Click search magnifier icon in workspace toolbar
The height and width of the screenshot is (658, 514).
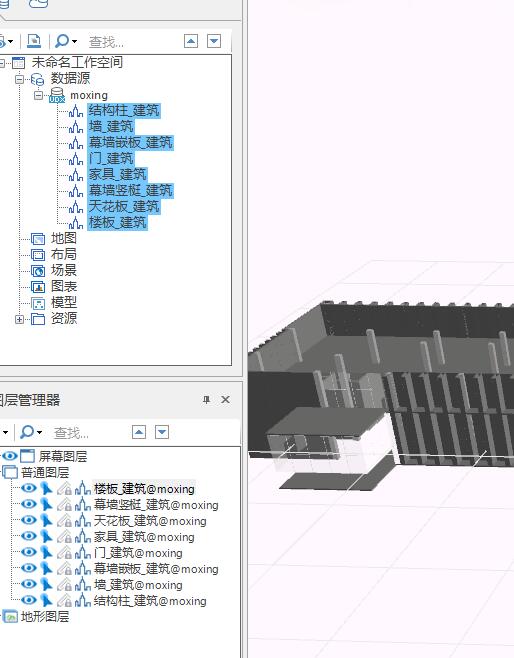click(62, 41)
